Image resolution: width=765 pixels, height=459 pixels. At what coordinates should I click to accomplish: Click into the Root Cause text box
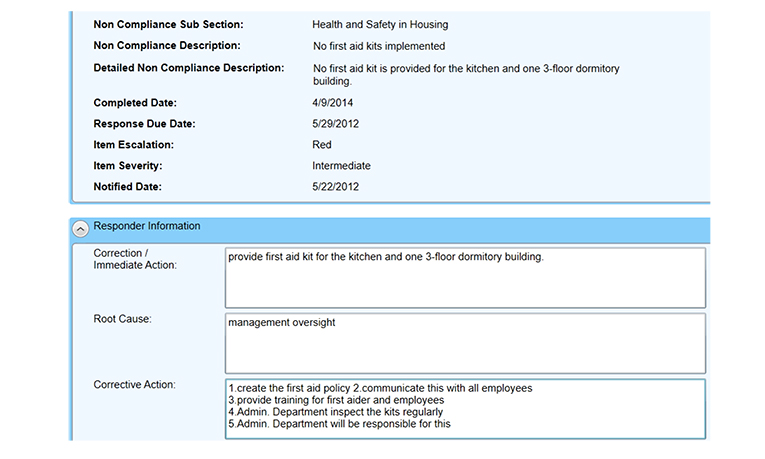[465, 343]
